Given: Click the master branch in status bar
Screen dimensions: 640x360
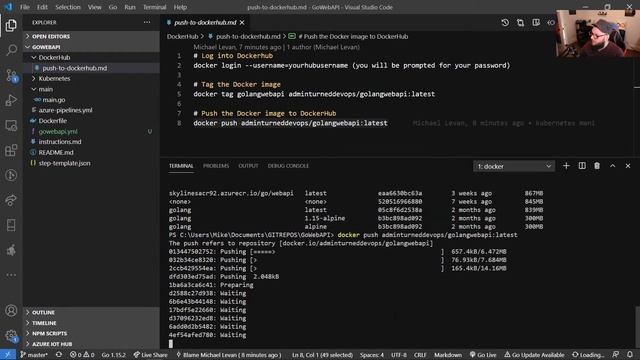Looking at the screenshot, I should pos(34,355).
